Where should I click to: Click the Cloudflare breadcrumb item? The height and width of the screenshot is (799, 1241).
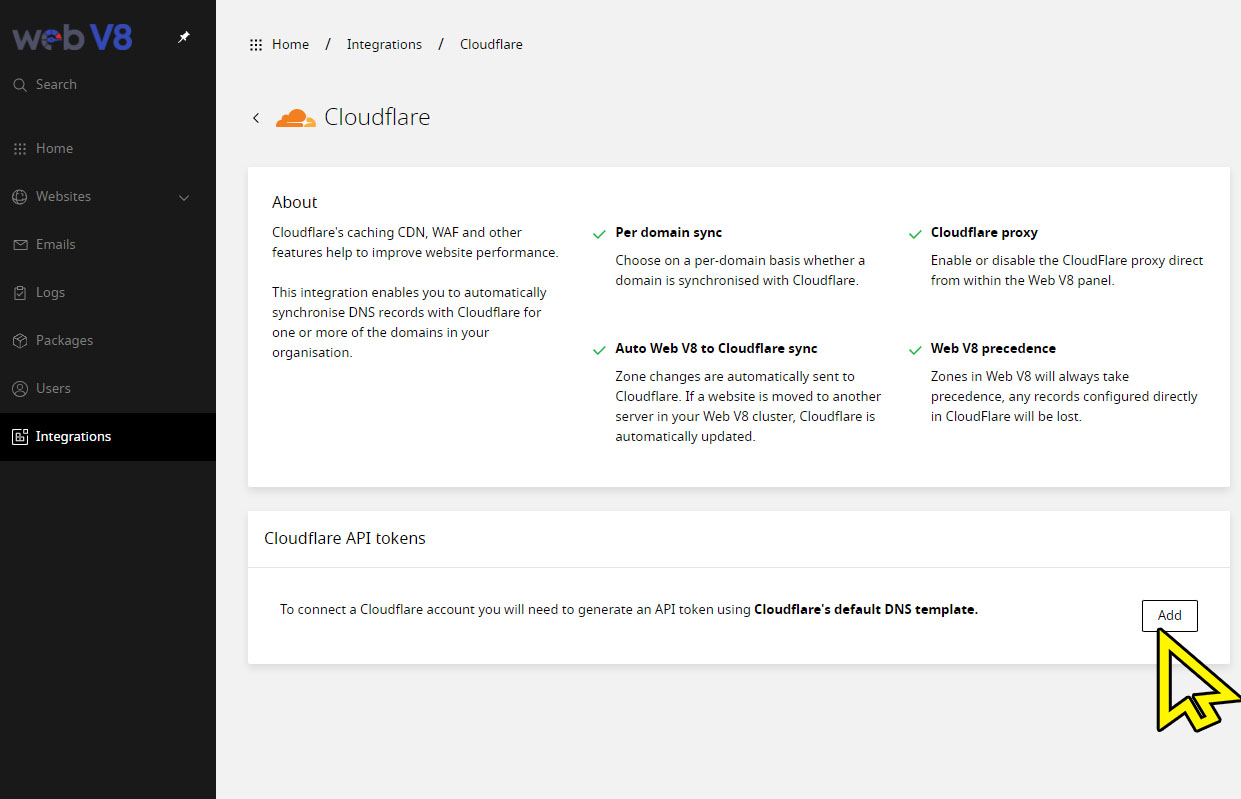click(491, 45)
